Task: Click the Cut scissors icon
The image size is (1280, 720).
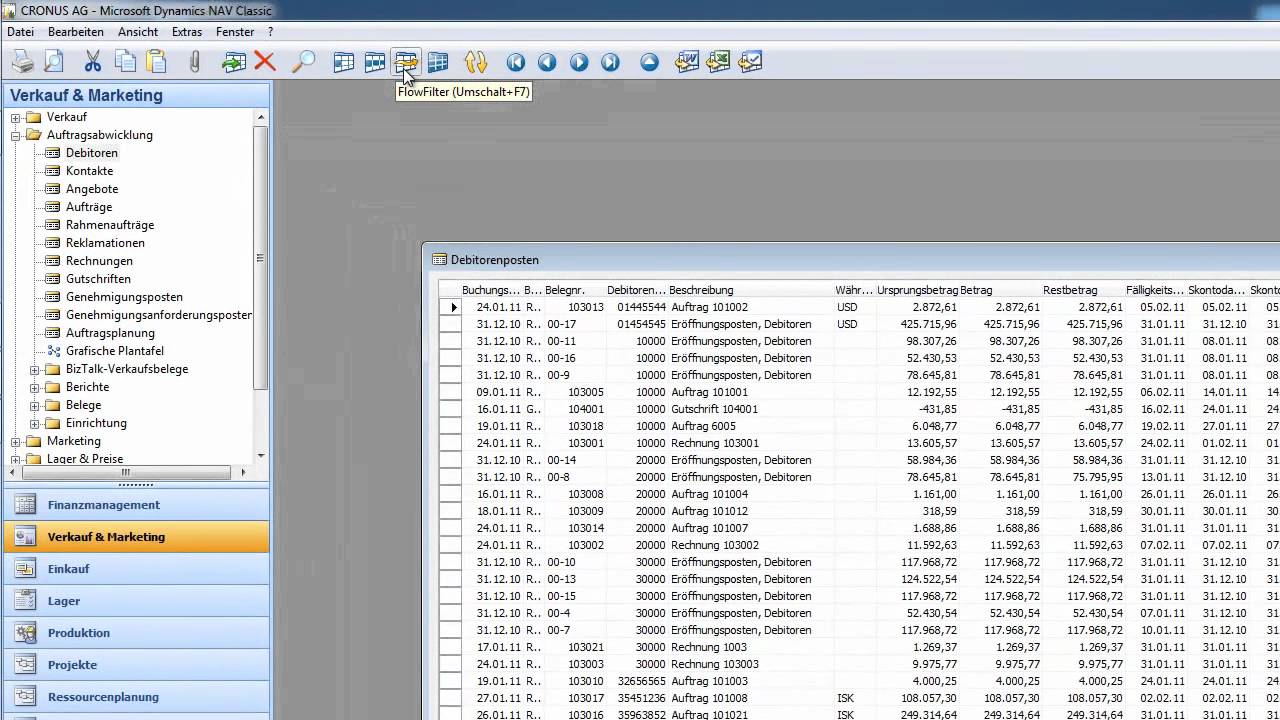Action: 93,62
